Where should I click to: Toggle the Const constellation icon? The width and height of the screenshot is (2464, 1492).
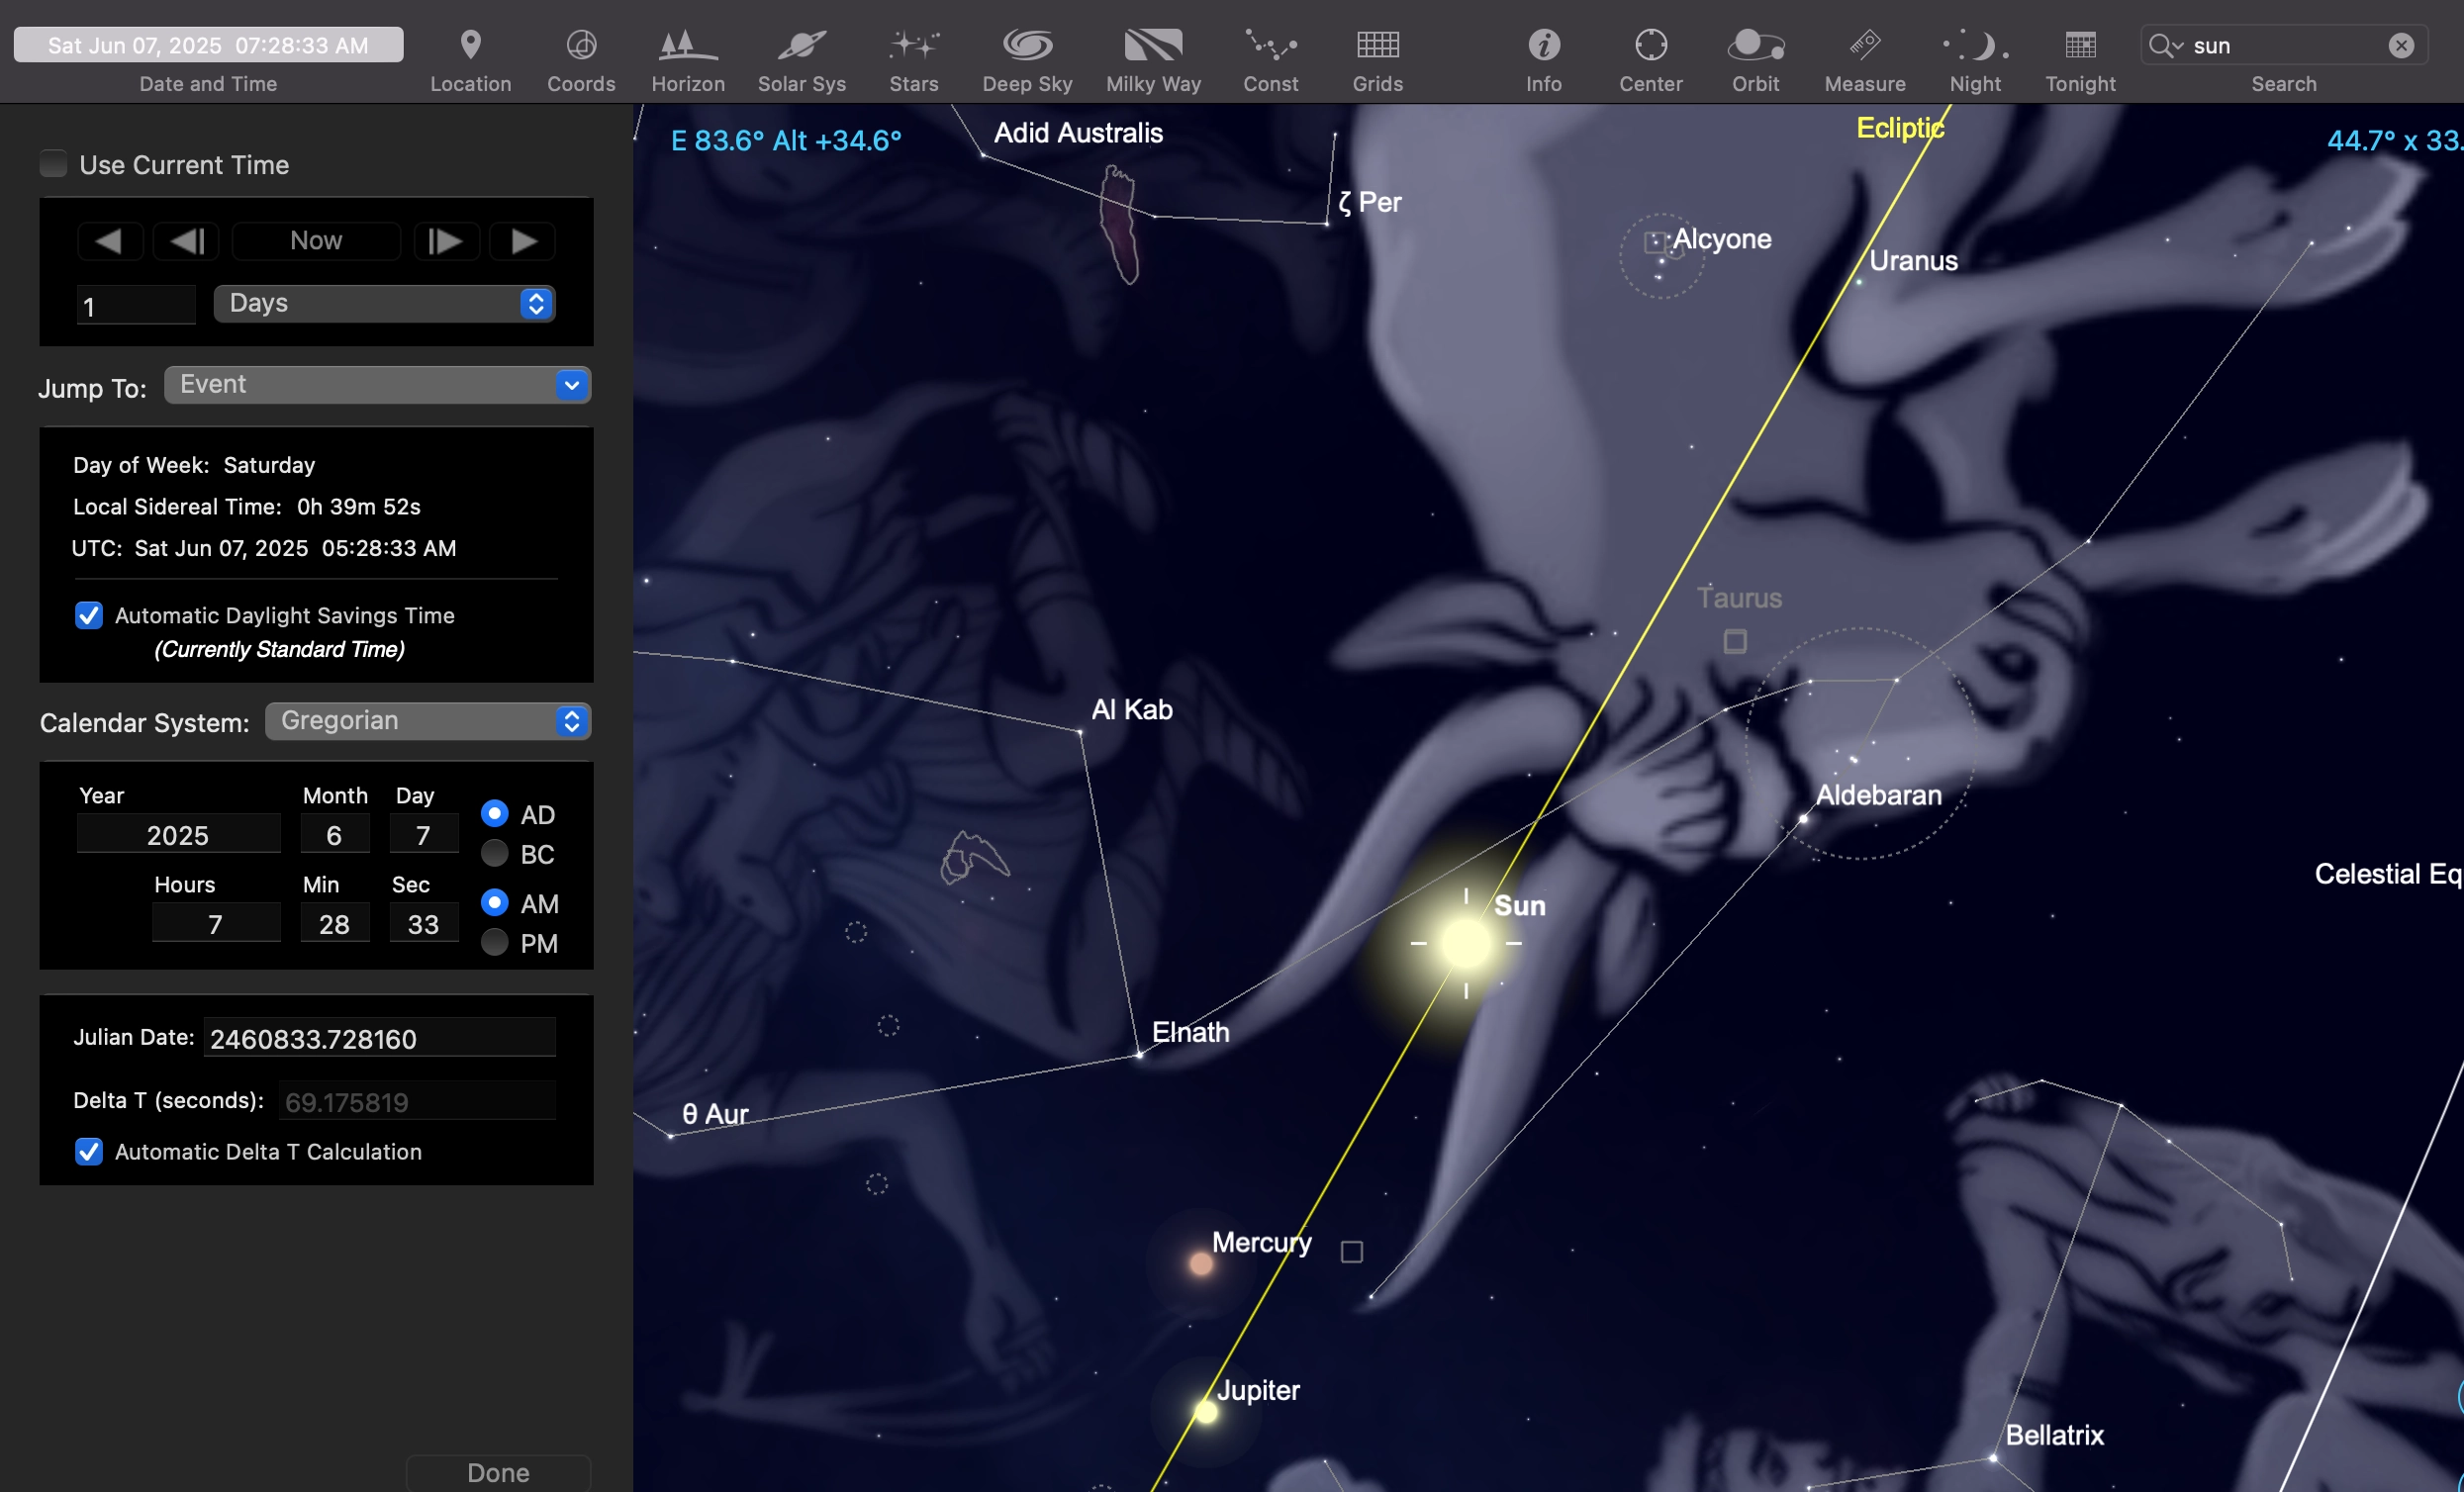pyautogui.click(x=1270, y=45)
